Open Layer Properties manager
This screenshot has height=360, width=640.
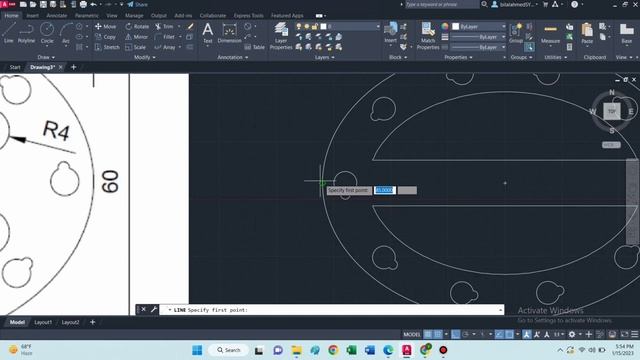281,36
